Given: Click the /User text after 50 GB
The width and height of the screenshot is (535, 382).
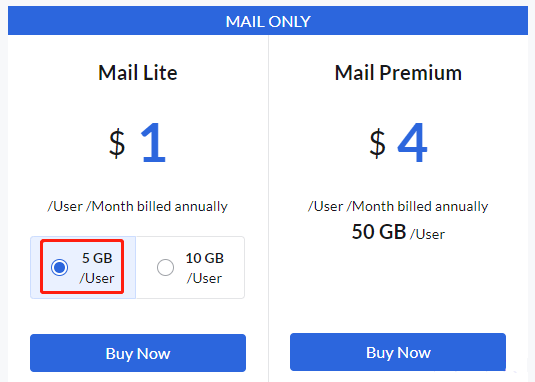Looking at the screenshot, I should [x=428, y=234].
